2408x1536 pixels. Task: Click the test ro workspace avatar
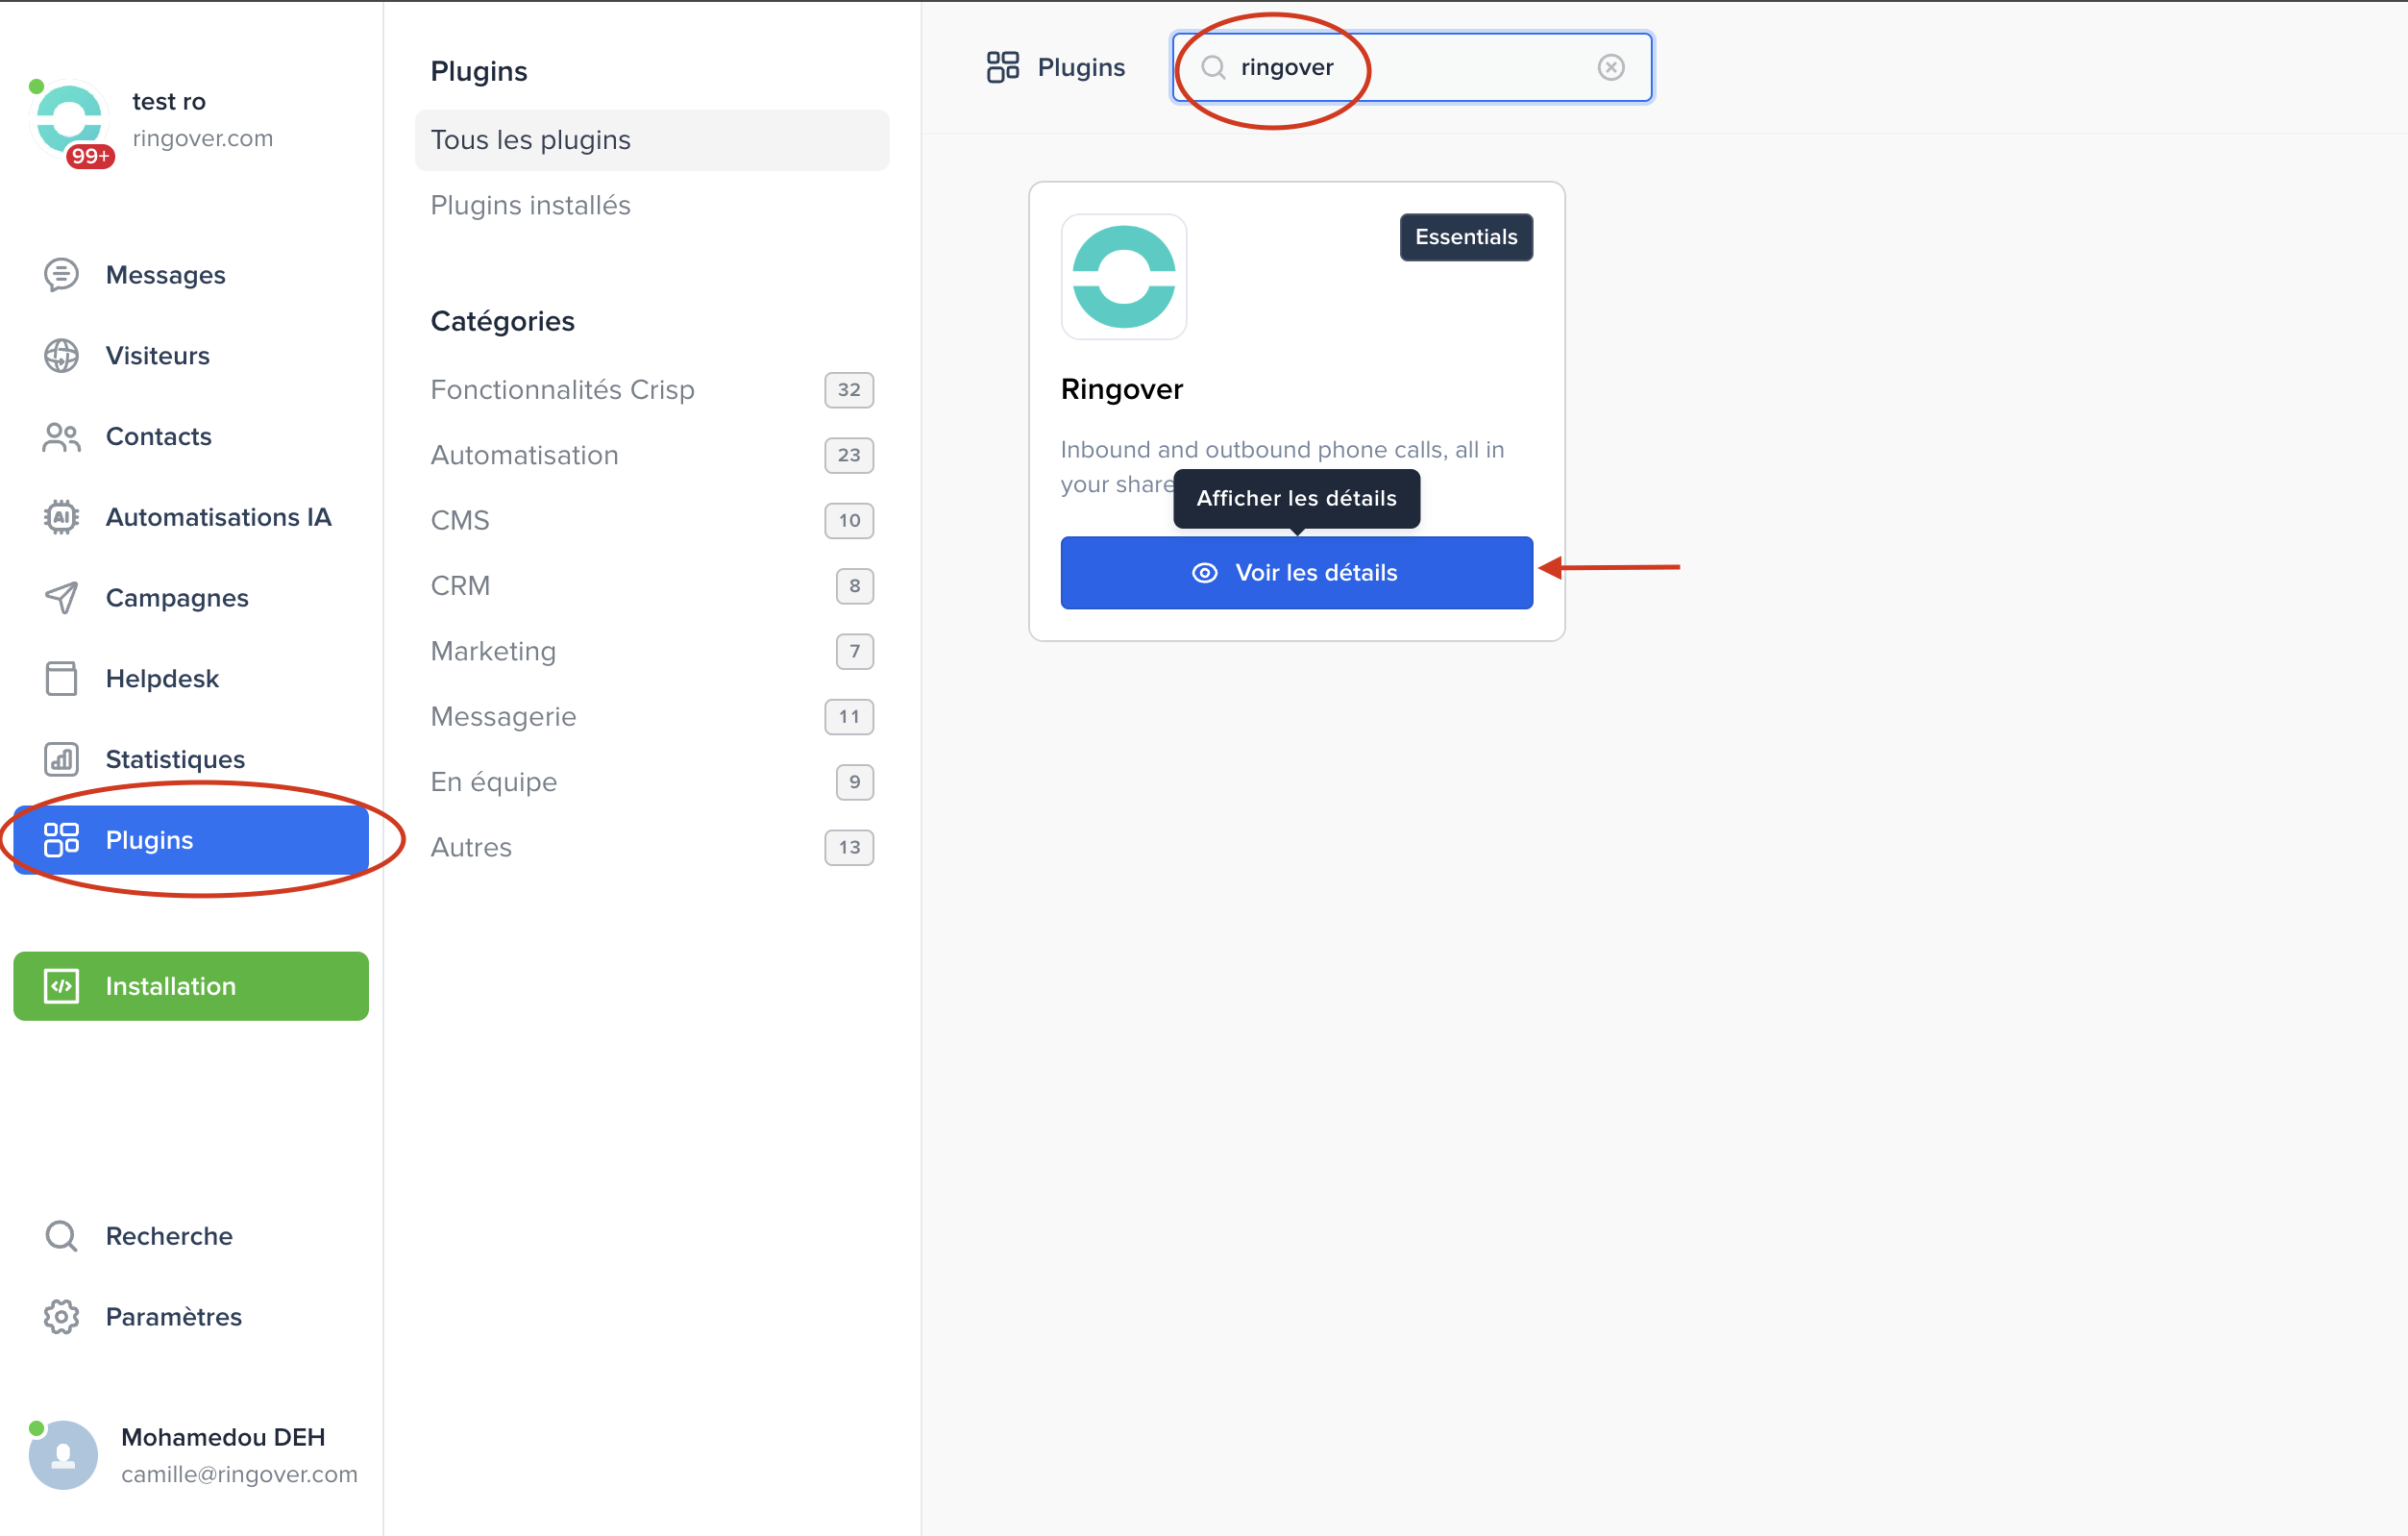pos(69,119)
